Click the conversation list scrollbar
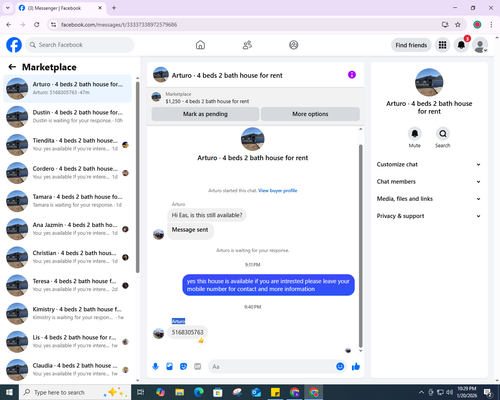500x400 pixels. (137, 177)
